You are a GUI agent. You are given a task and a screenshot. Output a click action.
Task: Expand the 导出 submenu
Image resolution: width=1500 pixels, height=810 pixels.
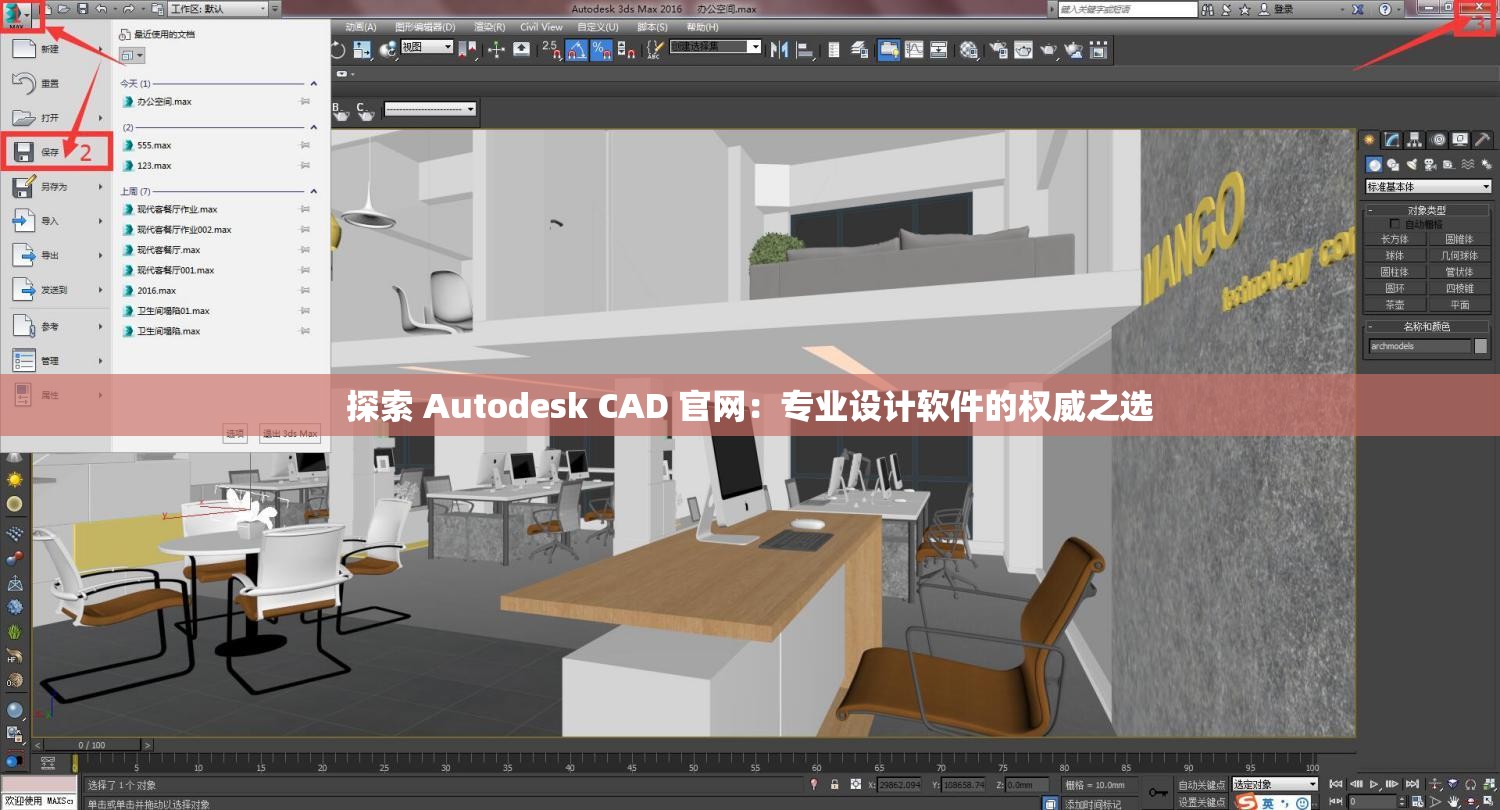coord(101,256)
